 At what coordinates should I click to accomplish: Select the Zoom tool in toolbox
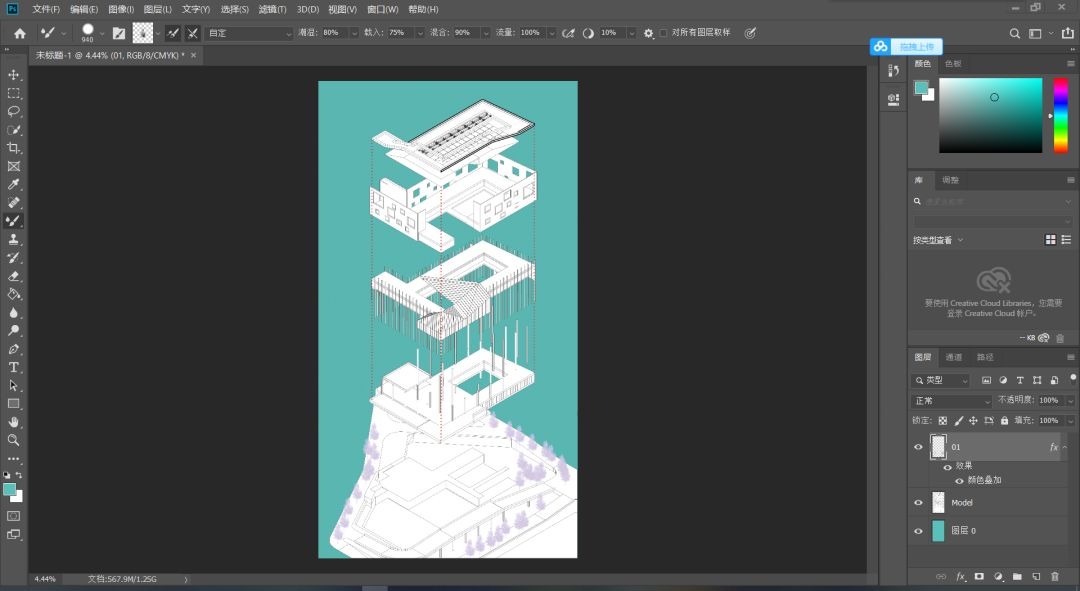(x=14, y=439)
